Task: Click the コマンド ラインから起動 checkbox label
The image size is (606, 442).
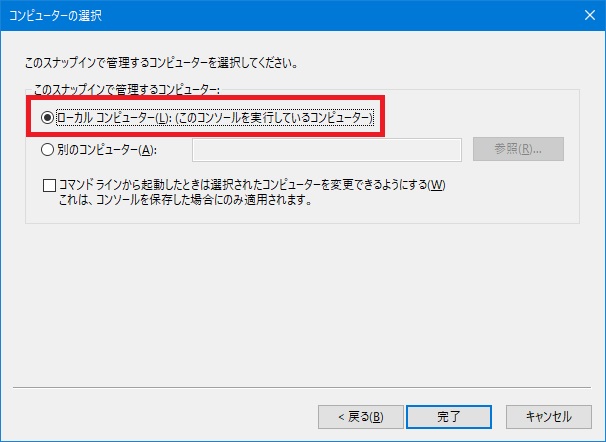Action: click(x=250, y=185)
